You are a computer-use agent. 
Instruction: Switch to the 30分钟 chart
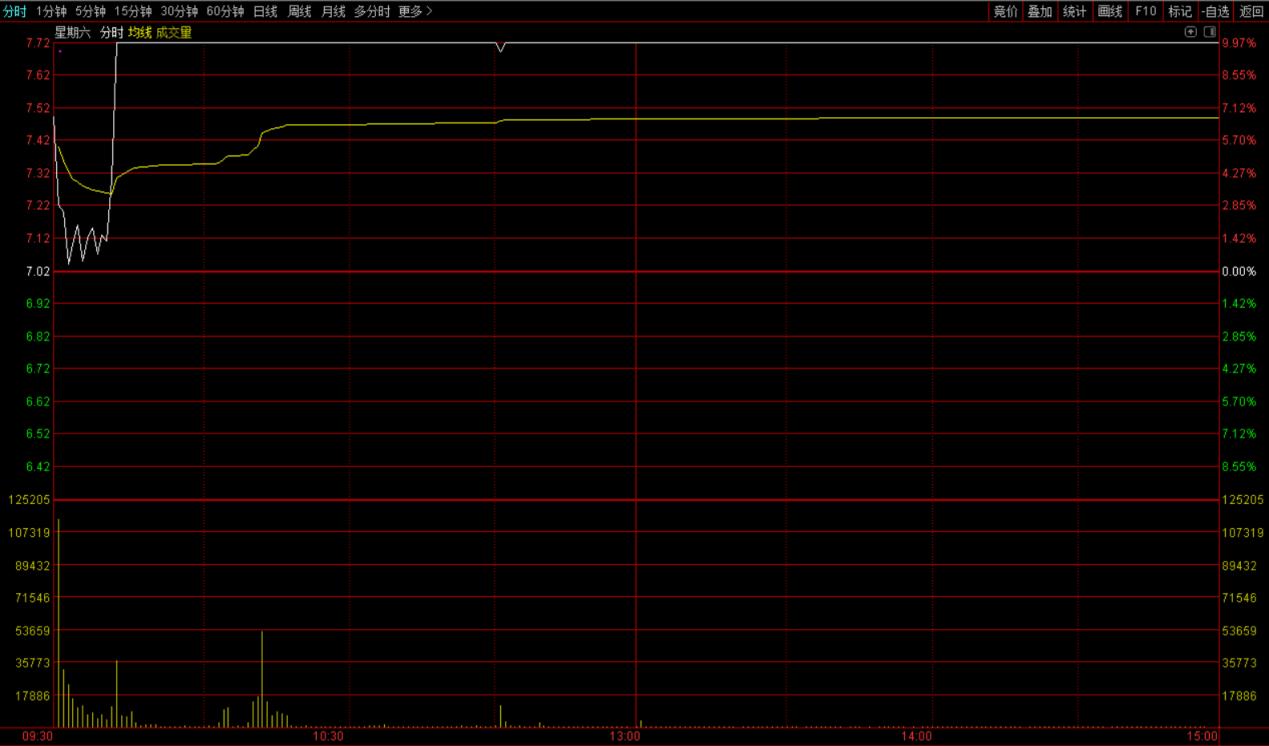[x=179, y=11]
